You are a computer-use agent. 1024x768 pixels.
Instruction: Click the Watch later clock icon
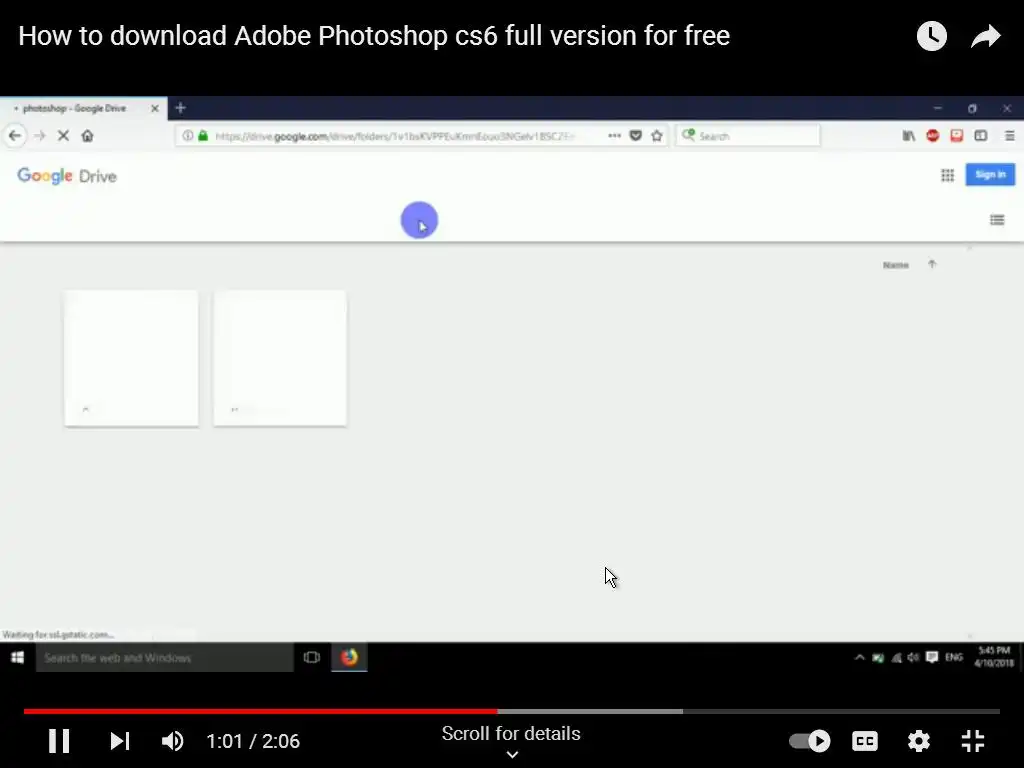tap(932, 36)
